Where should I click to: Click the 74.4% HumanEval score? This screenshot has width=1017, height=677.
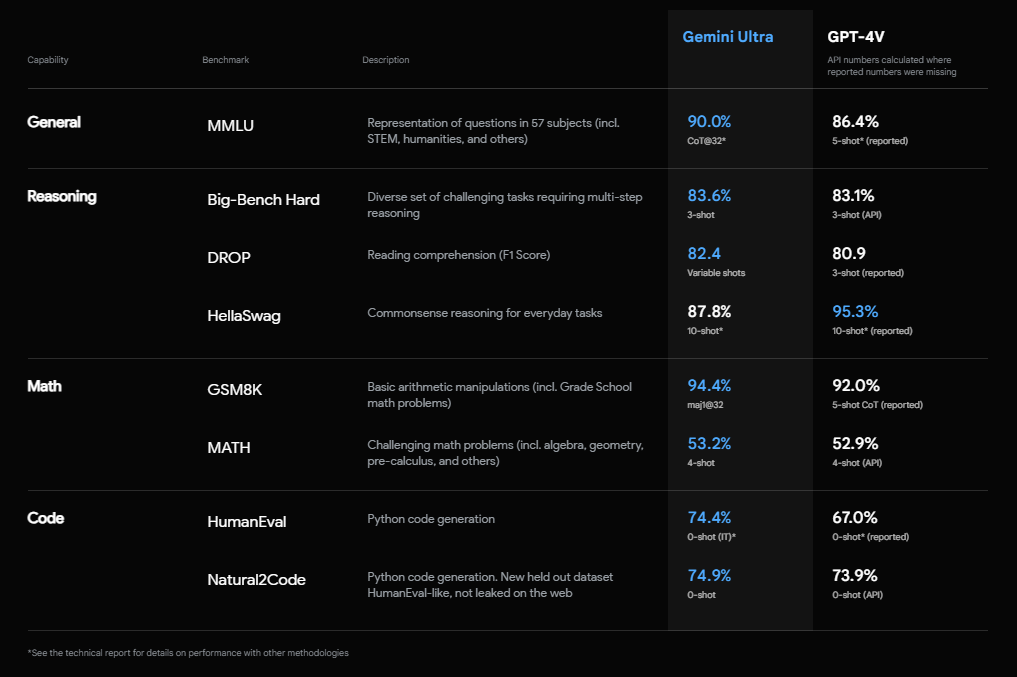[709, 517]
